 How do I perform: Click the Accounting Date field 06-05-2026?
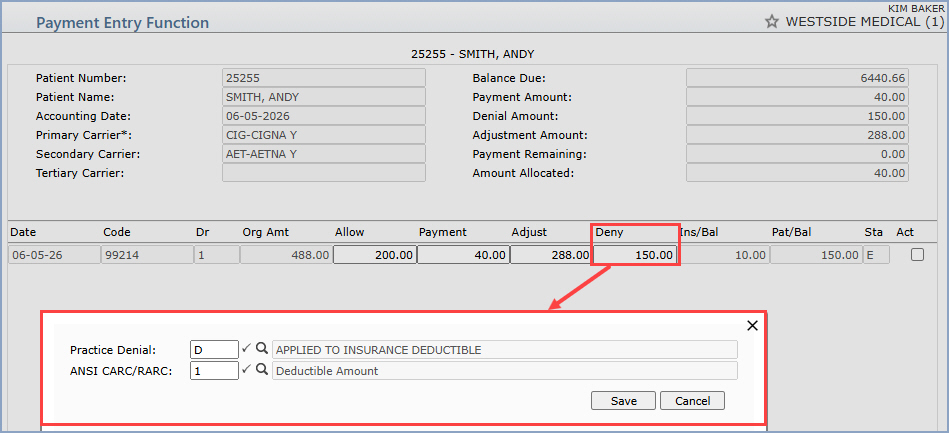pyautogui.click(x=324, y=116)
